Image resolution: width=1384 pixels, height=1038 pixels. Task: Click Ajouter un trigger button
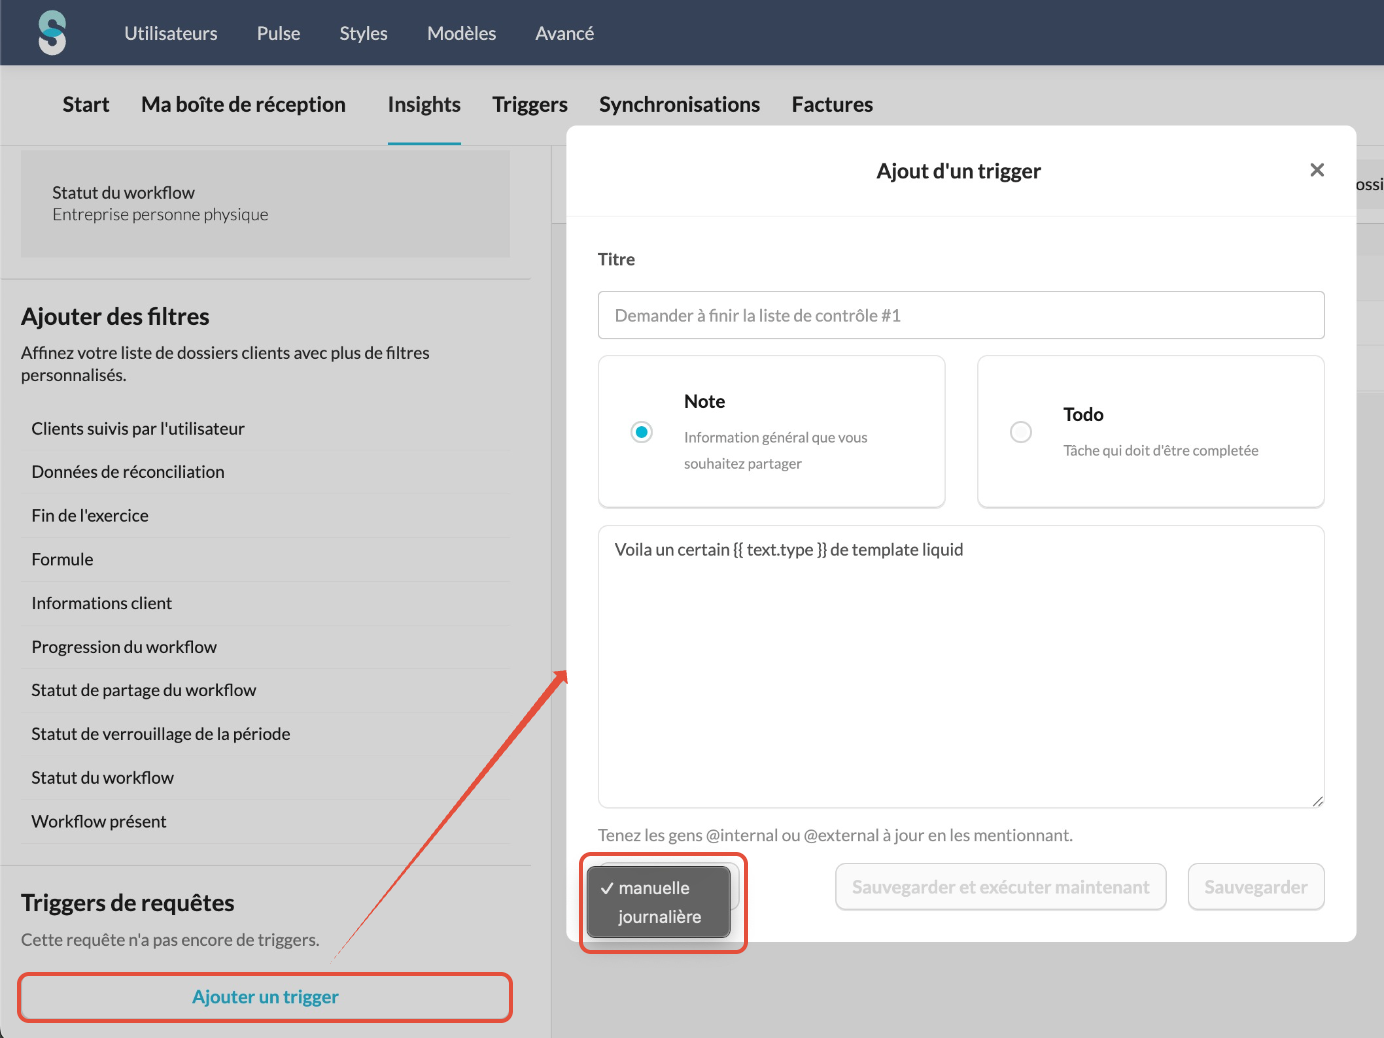(x=265, y=997)
